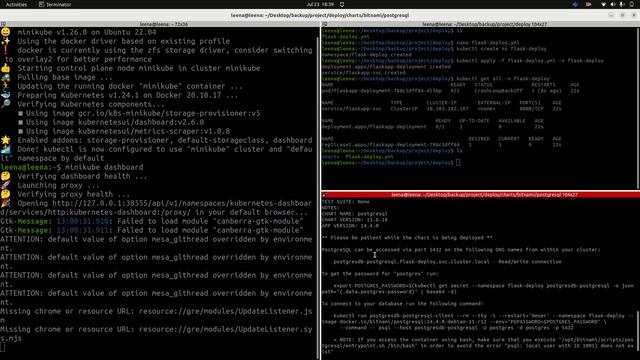Click 'kubectl create ns flask-deploy' command
Image resolution: width=640 pixels, height=360 pixels.
click(501, 49)
